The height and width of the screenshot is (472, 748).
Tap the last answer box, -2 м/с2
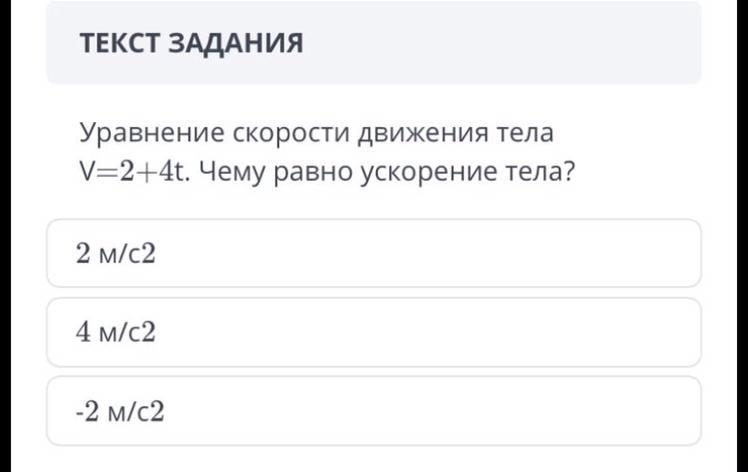(121, 410)
